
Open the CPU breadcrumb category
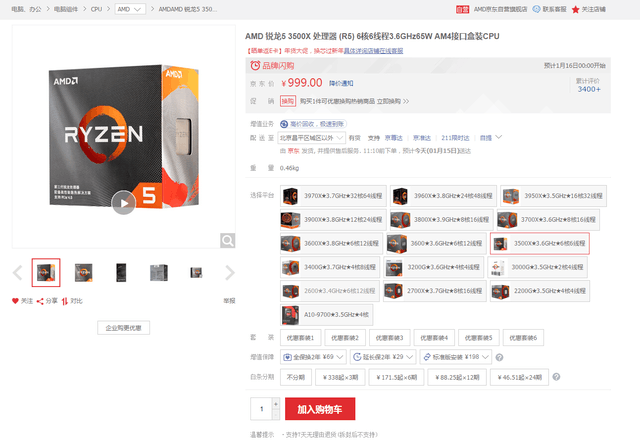(x=96, y=9)
